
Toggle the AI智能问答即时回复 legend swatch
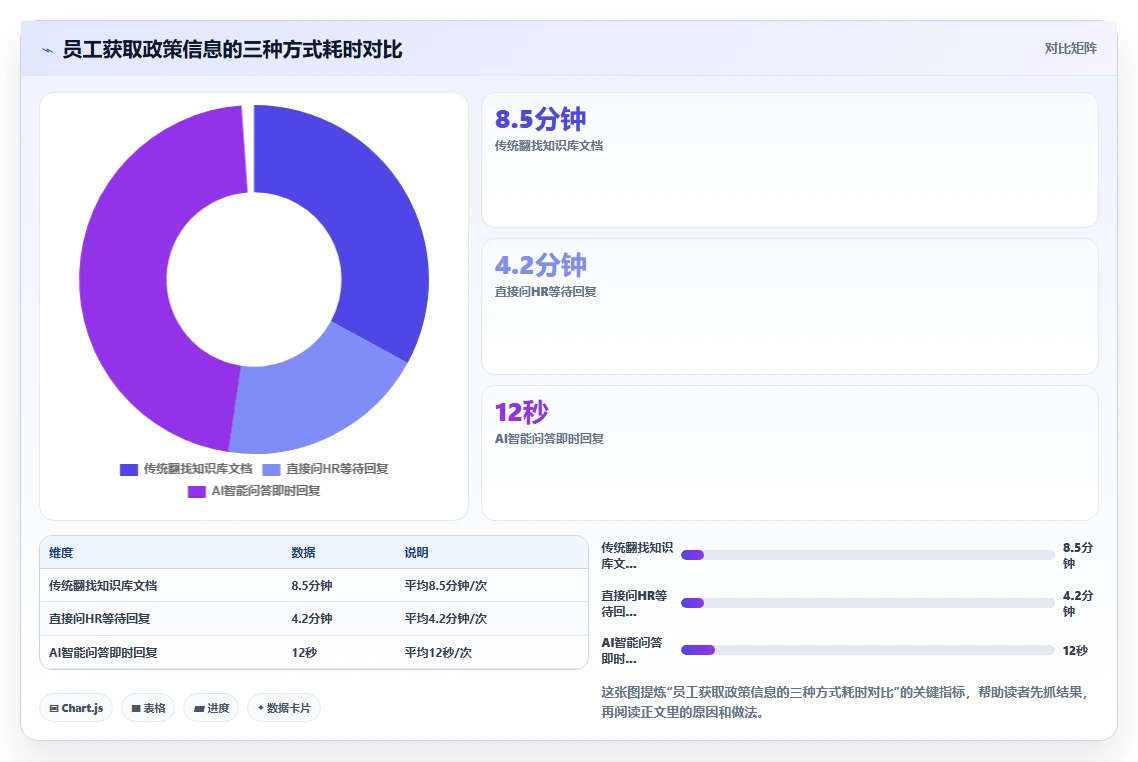197,492
